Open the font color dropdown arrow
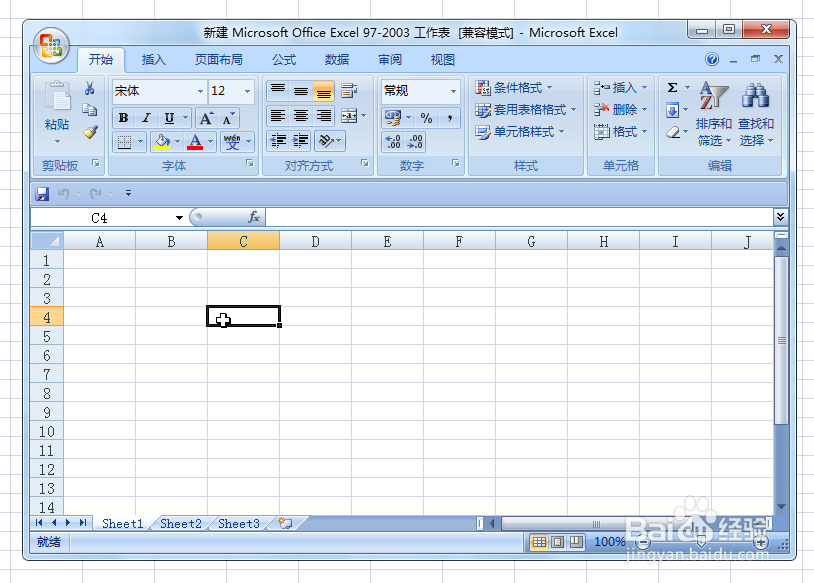The image size is (814, 583). (210, 141)
